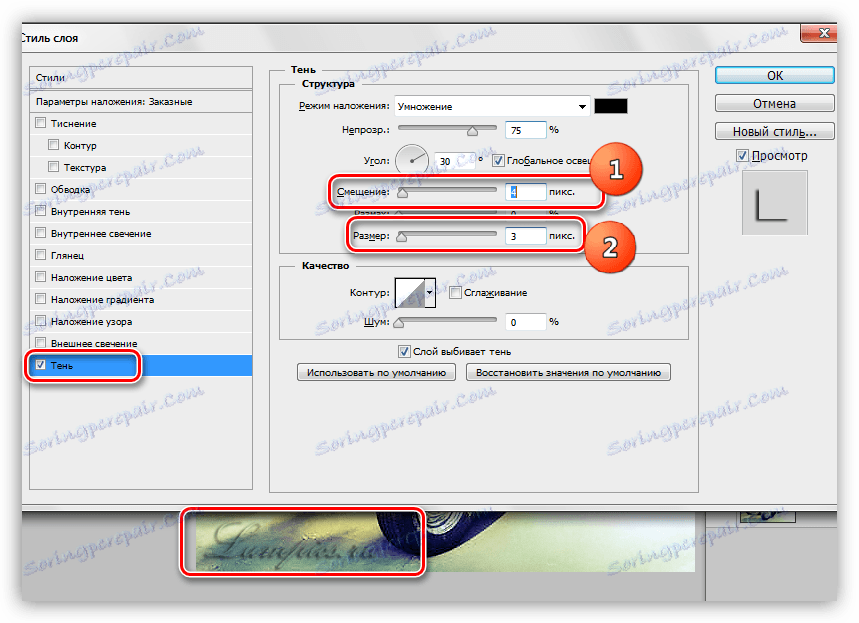Enable the Контур sub-option checkbox
This screenshot has width=859, height=623.
[53, 145]
